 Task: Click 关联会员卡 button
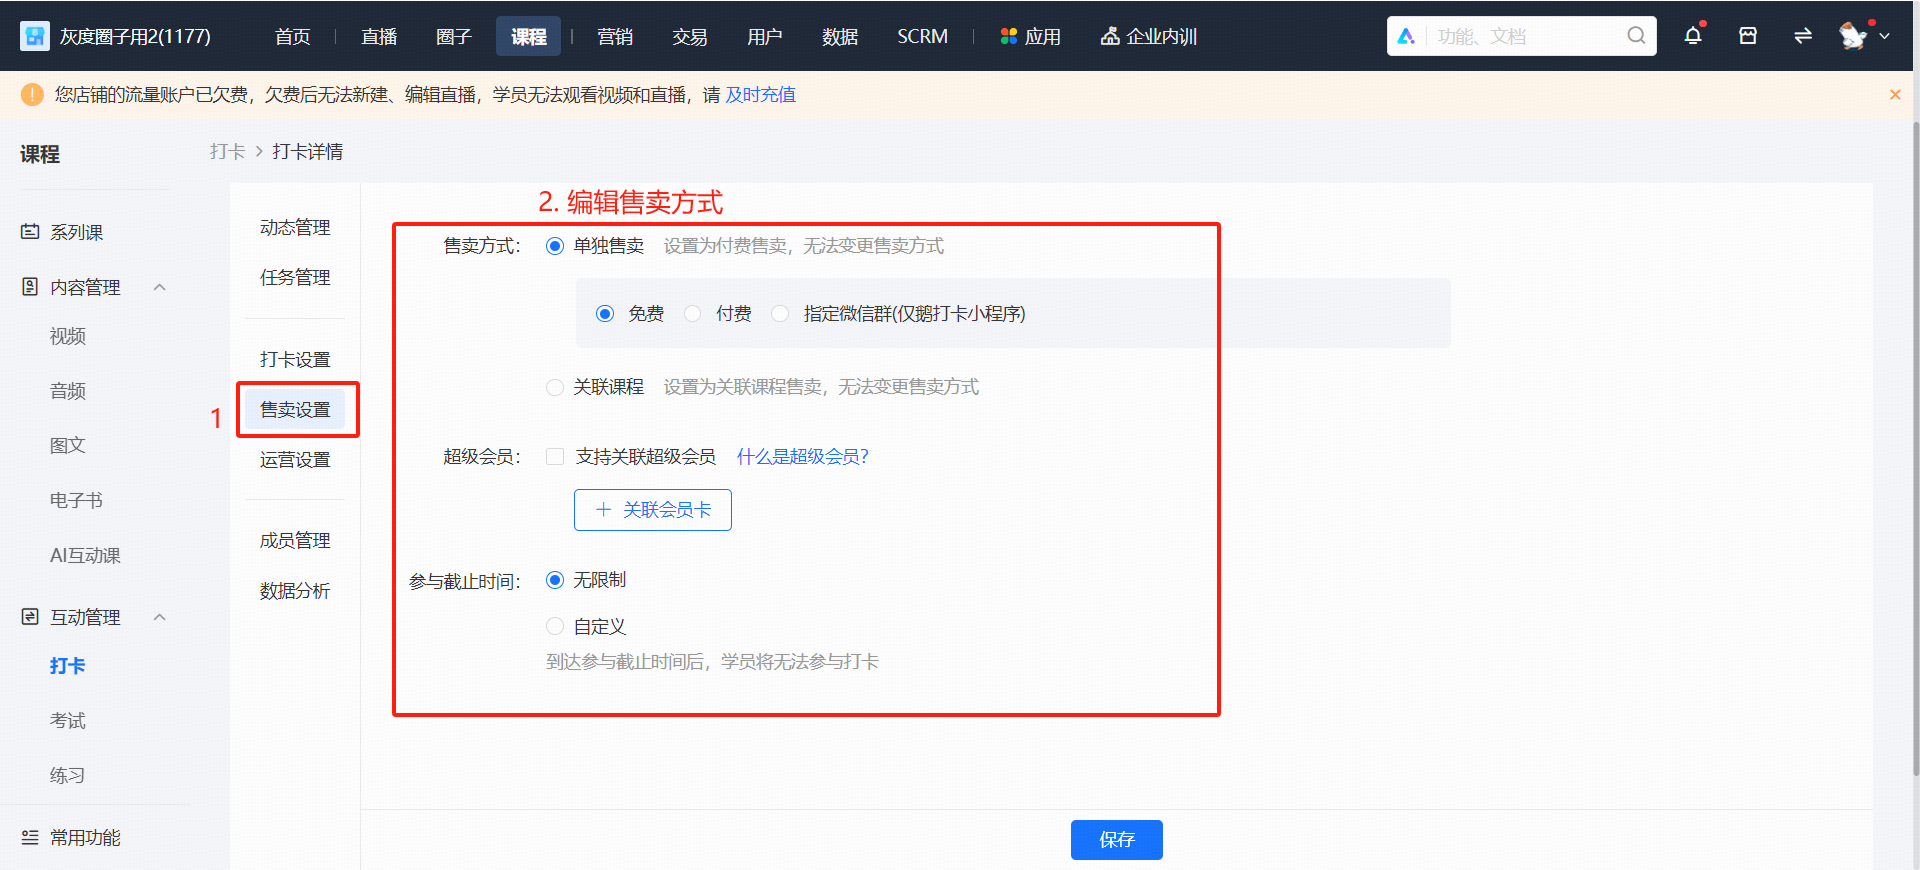tap(653, 510)
